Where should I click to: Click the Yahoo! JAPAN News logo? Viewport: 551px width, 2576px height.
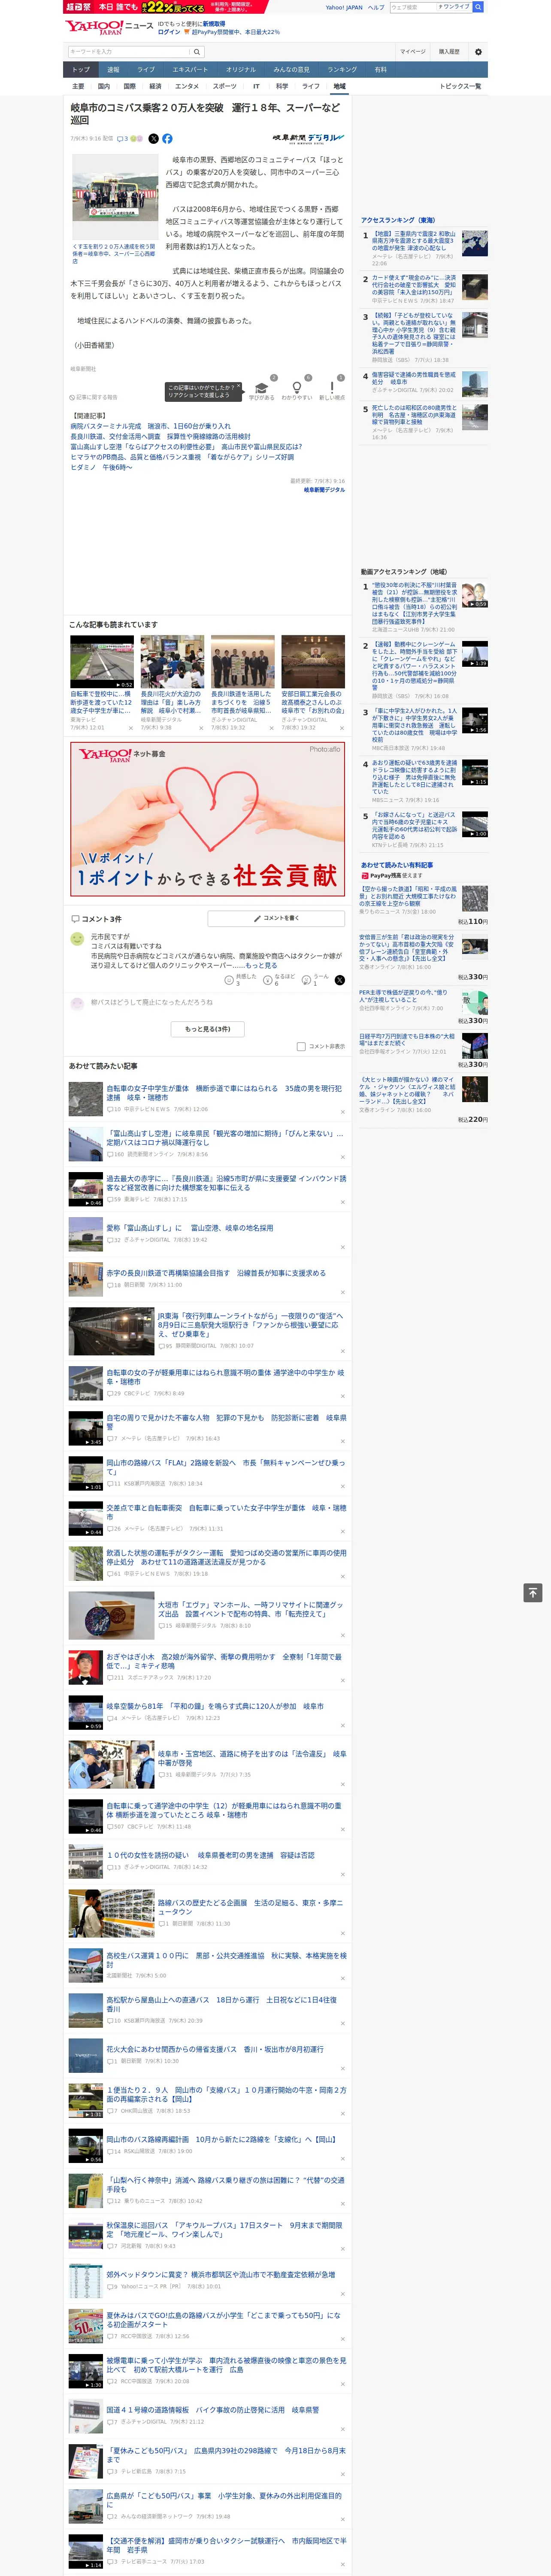pyautogui.click(x=110, y=27)
